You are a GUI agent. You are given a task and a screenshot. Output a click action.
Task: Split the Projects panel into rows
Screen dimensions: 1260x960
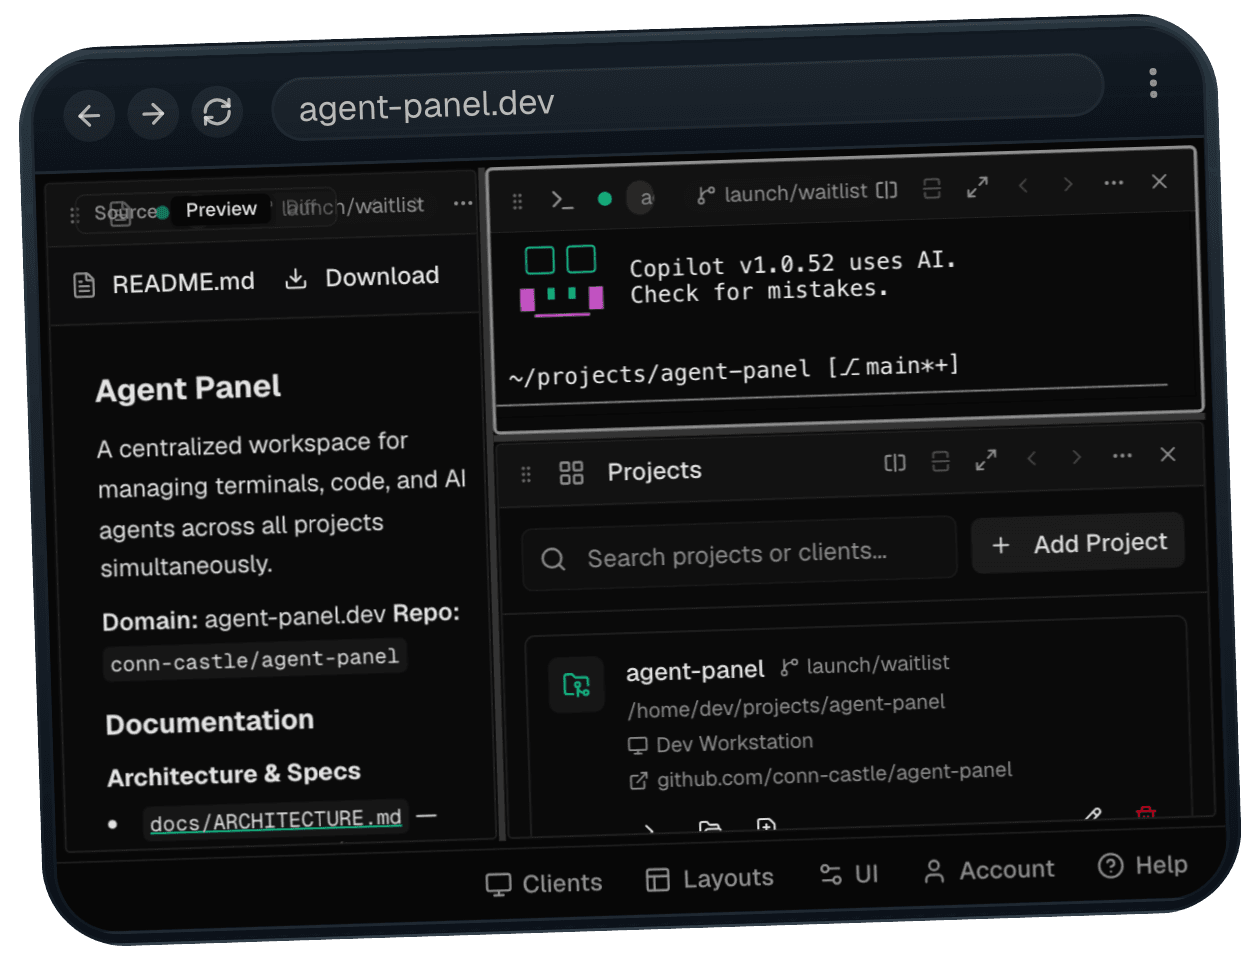tap(940, 461)
